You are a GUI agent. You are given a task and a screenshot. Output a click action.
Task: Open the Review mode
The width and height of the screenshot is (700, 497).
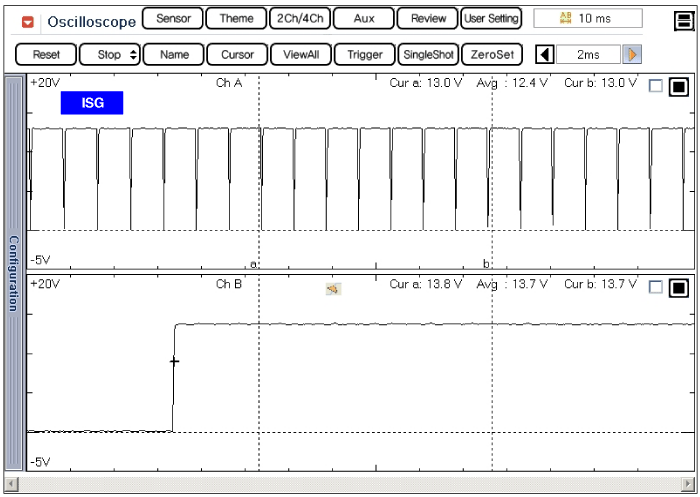[428, 19]
